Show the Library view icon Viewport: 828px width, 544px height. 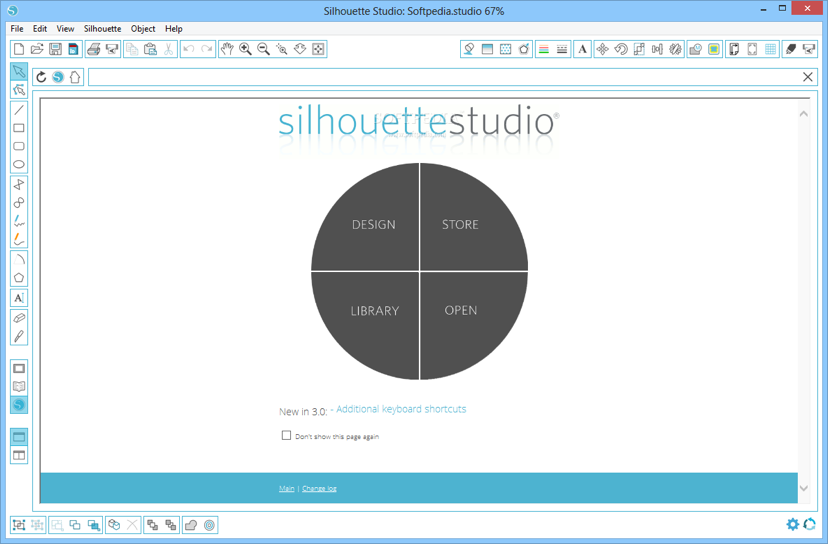pos(19,387)
